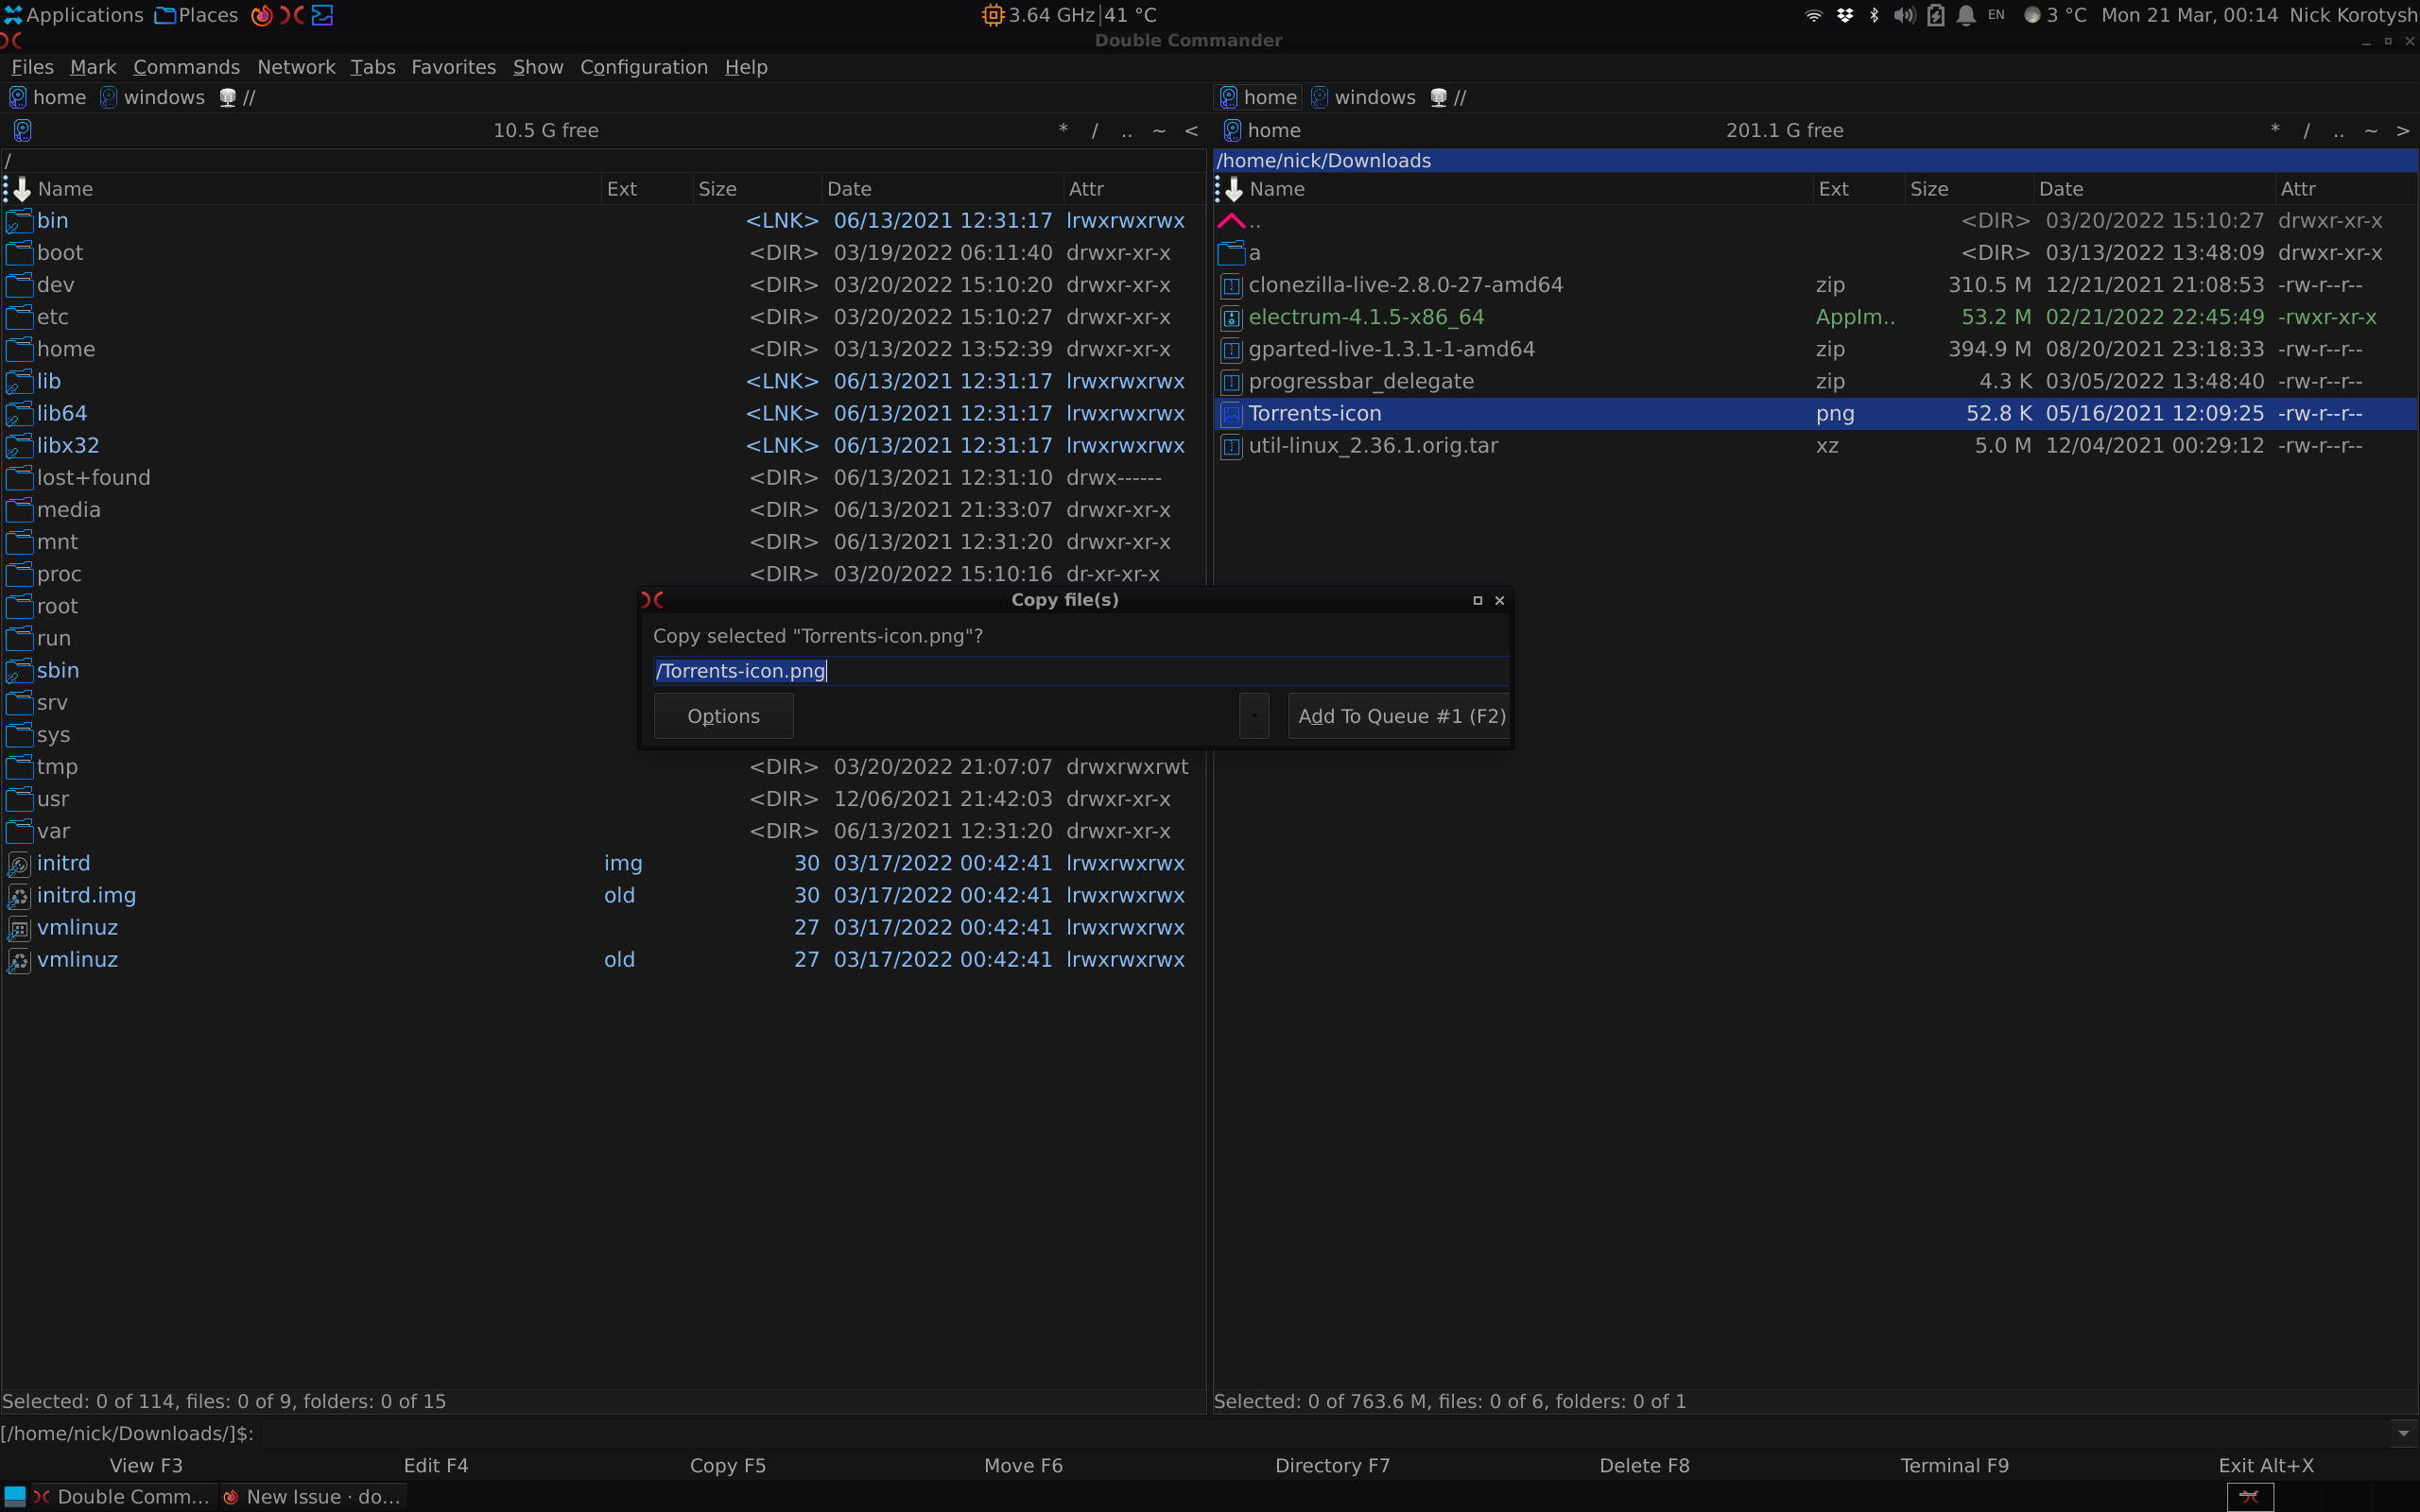Click the Options button in the copy dialog

722,715
